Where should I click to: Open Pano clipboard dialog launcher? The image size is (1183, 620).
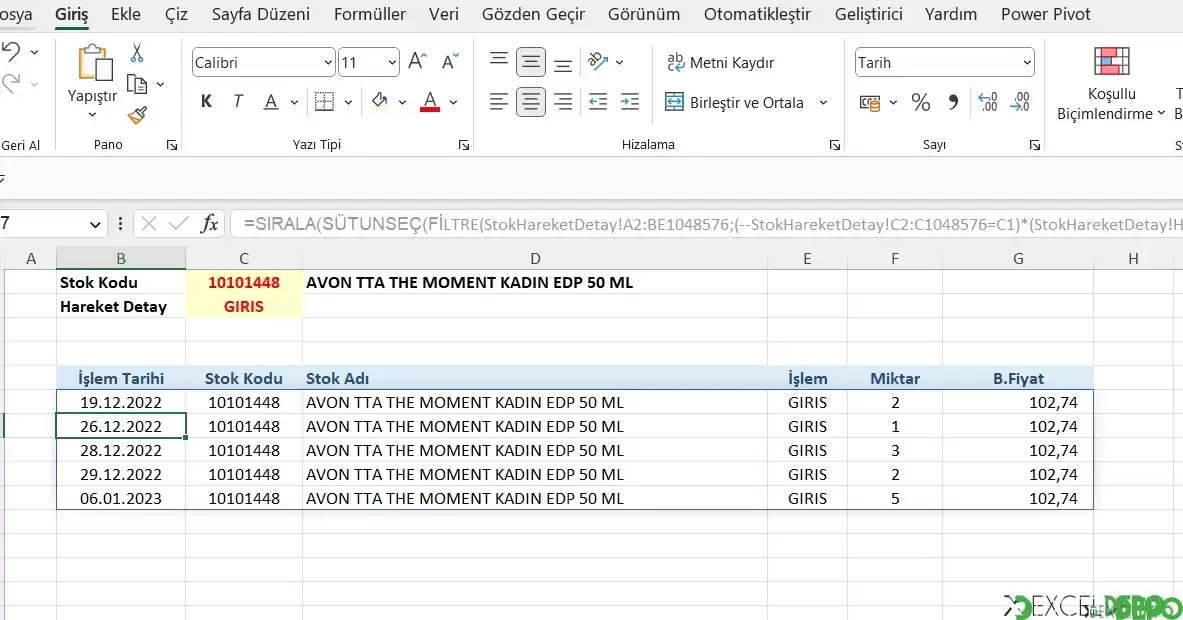172,145
